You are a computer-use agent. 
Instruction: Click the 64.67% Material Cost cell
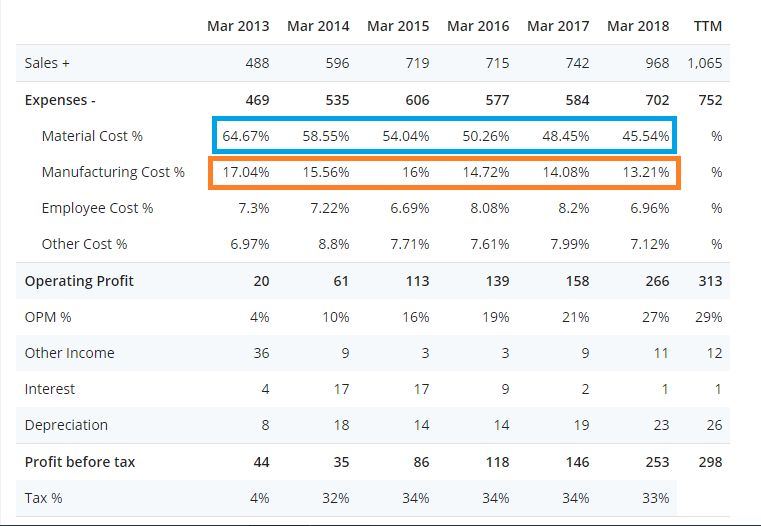pyautogui.click(x=246, y=136)
